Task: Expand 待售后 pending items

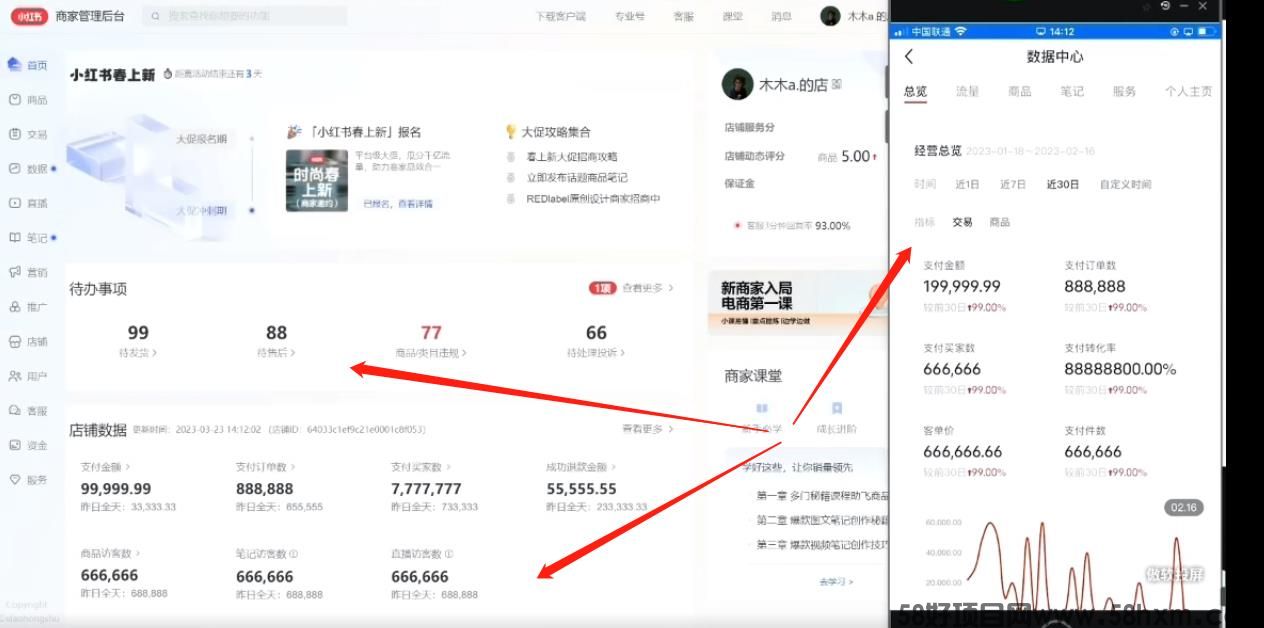Action: coord(276,353)
